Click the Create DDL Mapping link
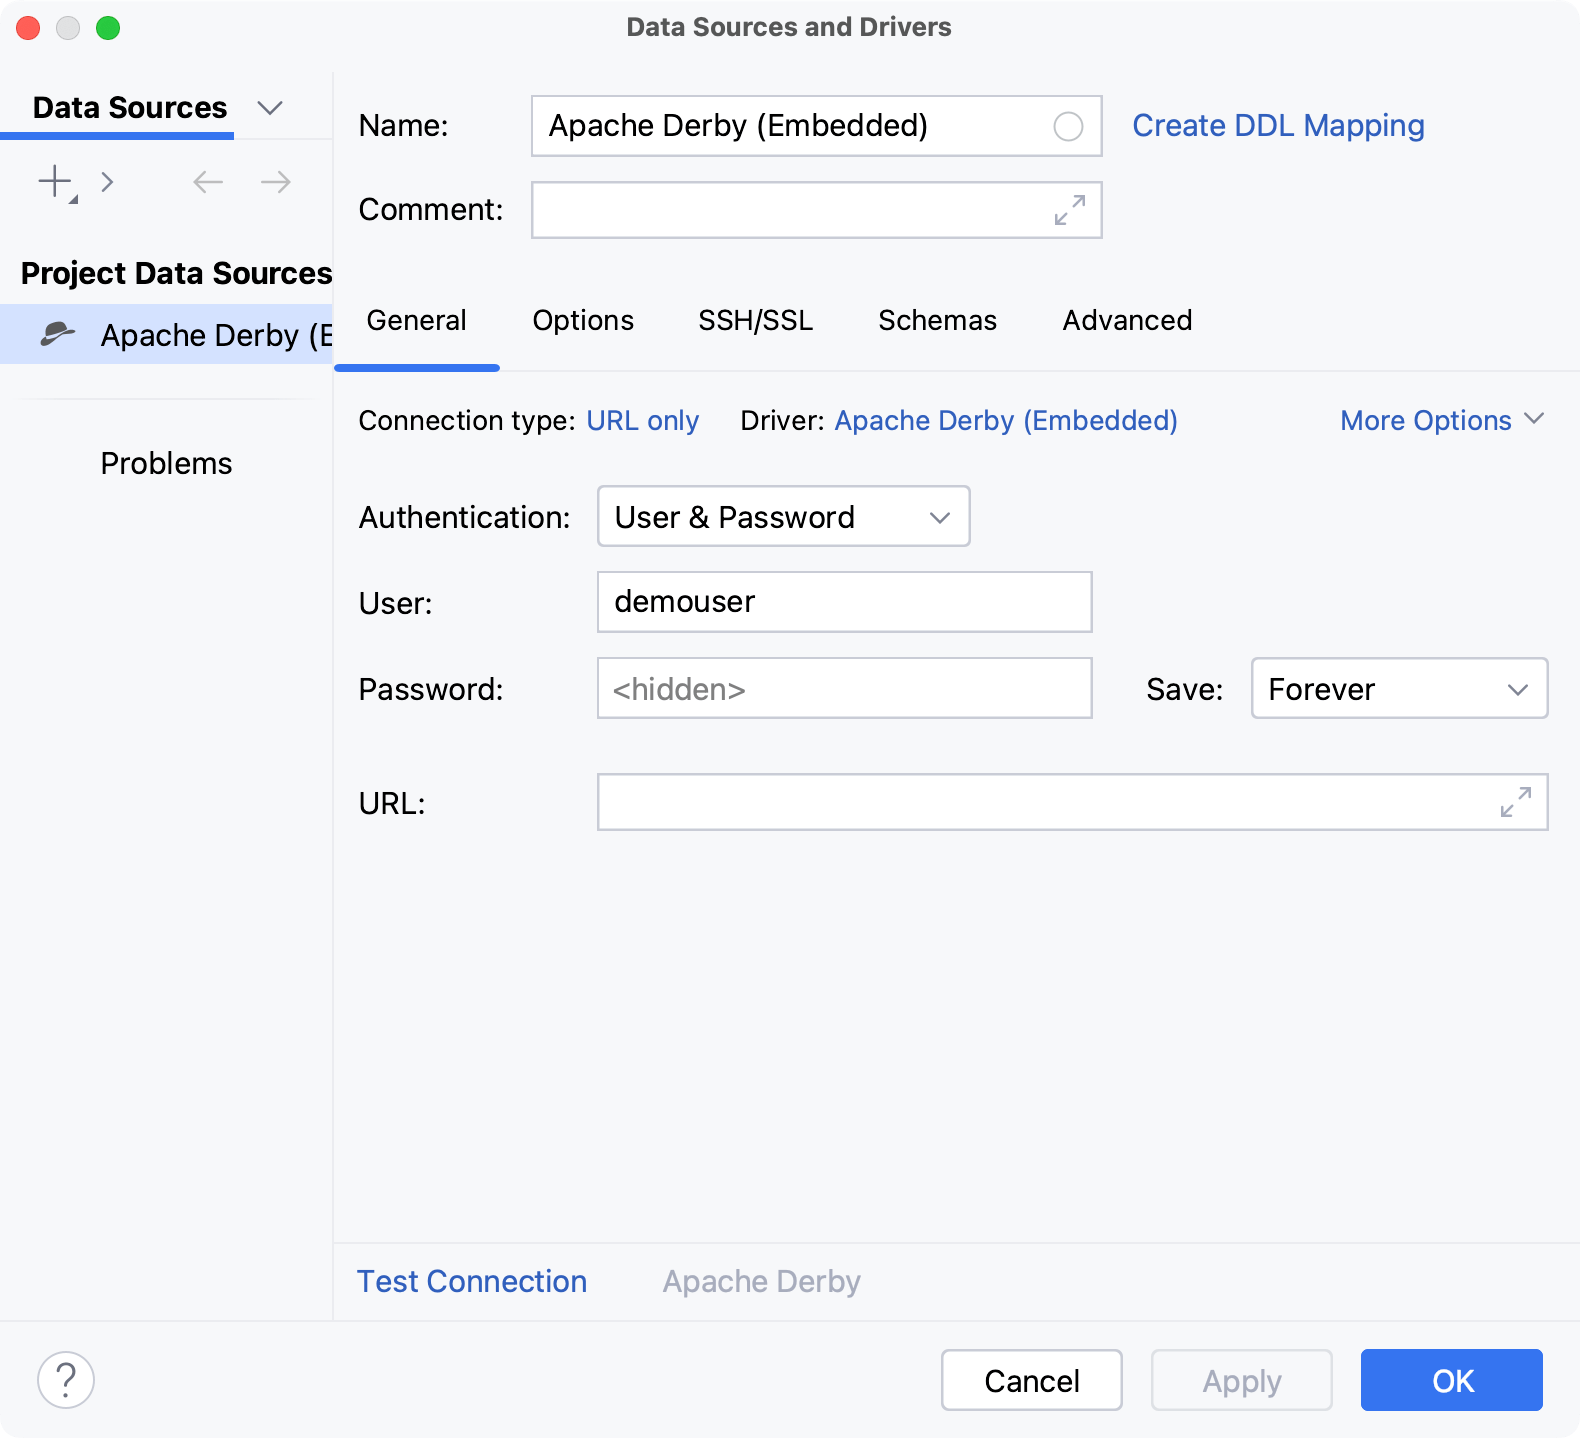Screen dimensions: 1580x1438 pyautogui.click(x=1278, y=126)
